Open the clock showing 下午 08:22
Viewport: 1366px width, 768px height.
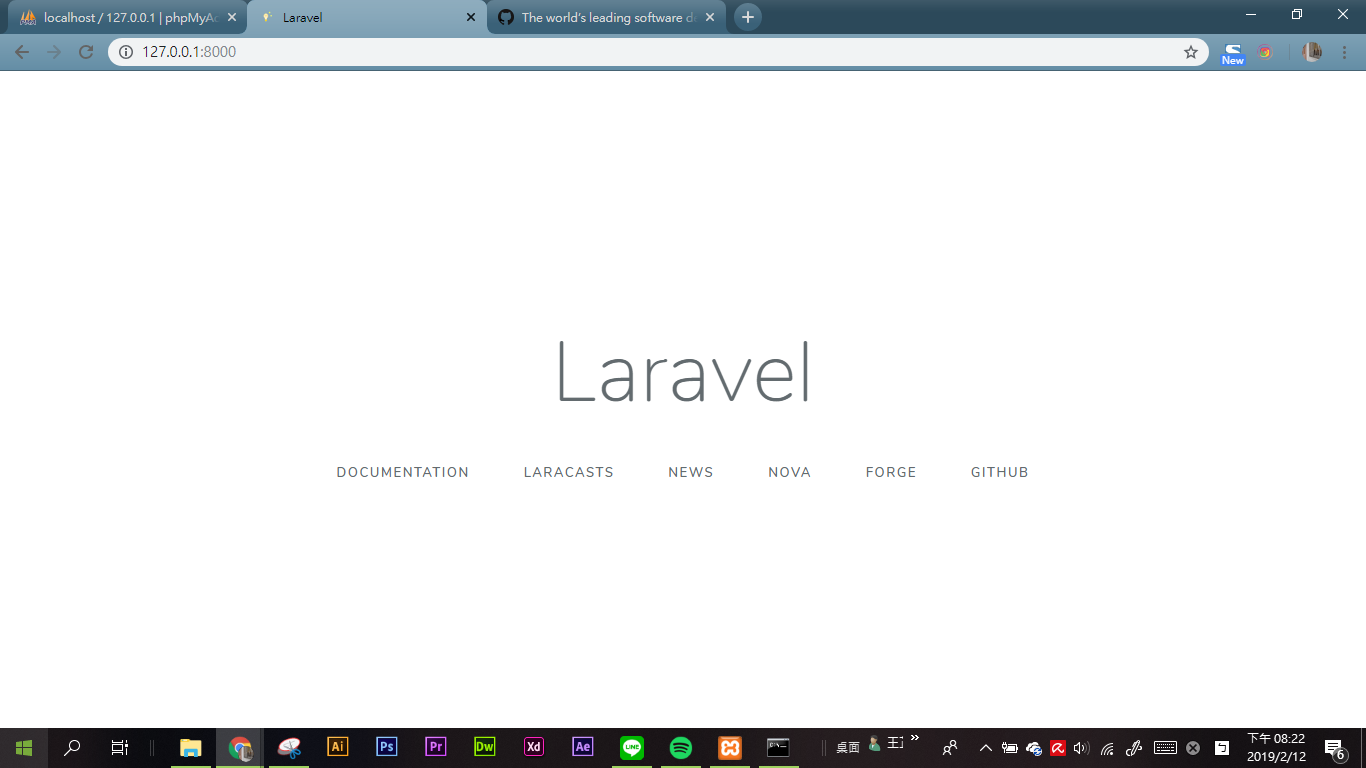1276,748
